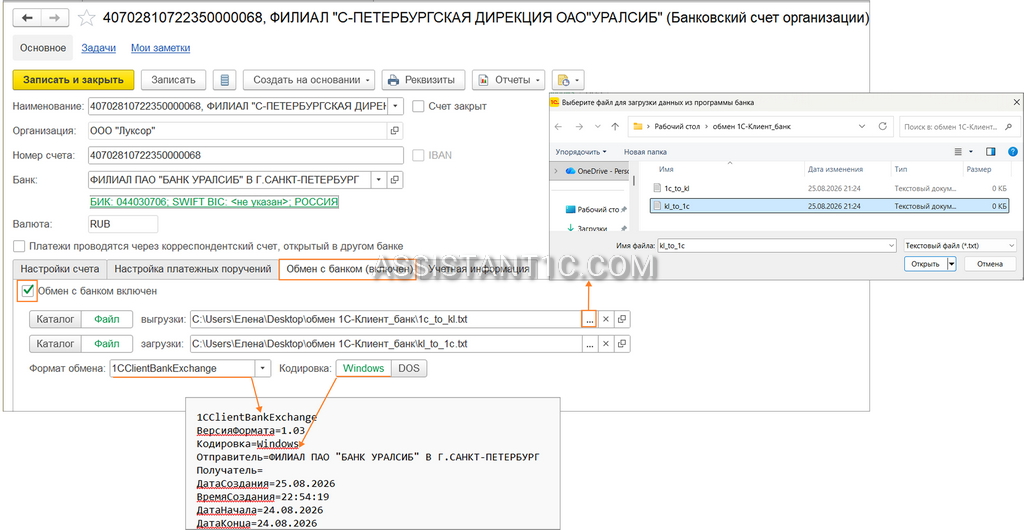1024x530 pixels.
Task: Enable payments via correspondent account checkbox
Action: pyautogui.click(x=20, y=246)
